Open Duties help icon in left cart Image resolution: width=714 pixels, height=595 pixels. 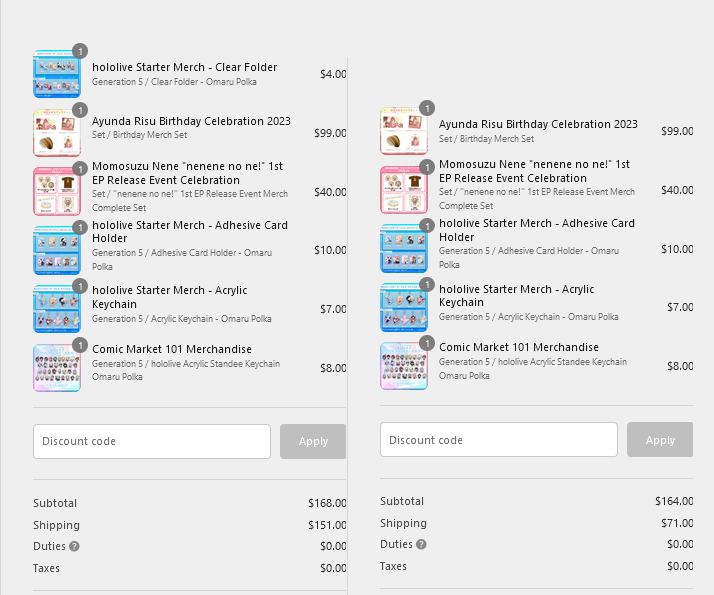click(74, 546)
